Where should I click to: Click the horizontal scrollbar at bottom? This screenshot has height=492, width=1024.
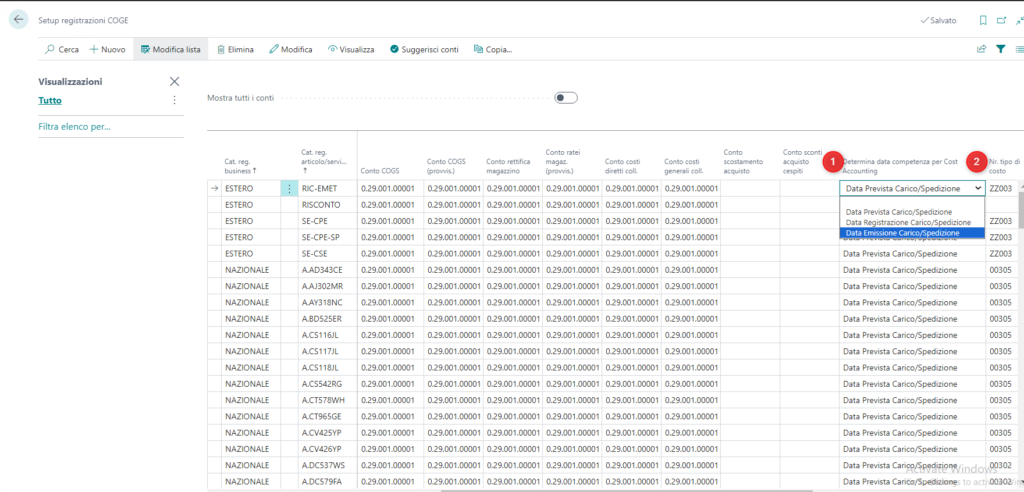coord(627,490)
